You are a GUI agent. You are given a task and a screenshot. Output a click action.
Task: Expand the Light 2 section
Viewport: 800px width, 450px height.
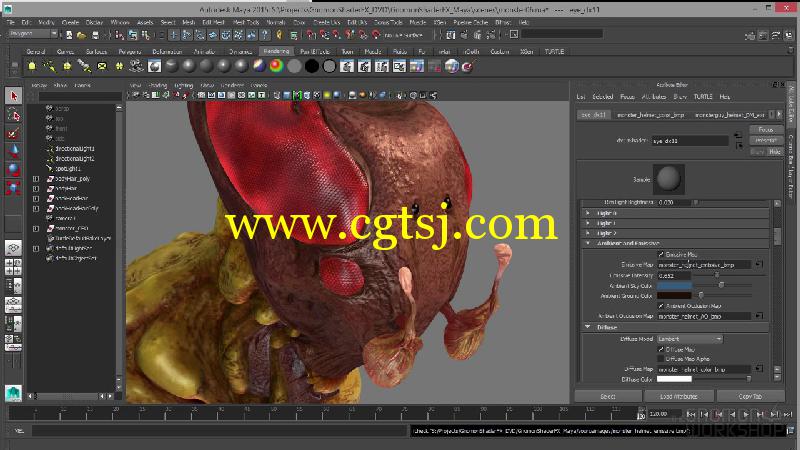point(588,233)
